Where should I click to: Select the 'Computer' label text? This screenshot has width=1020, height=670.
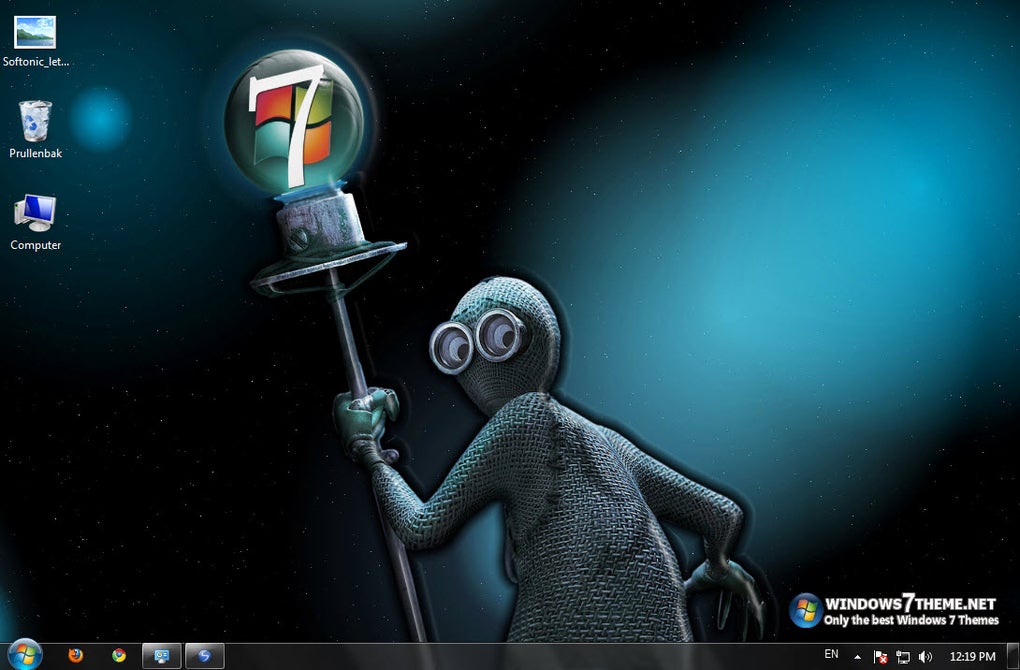click(36, 245)
